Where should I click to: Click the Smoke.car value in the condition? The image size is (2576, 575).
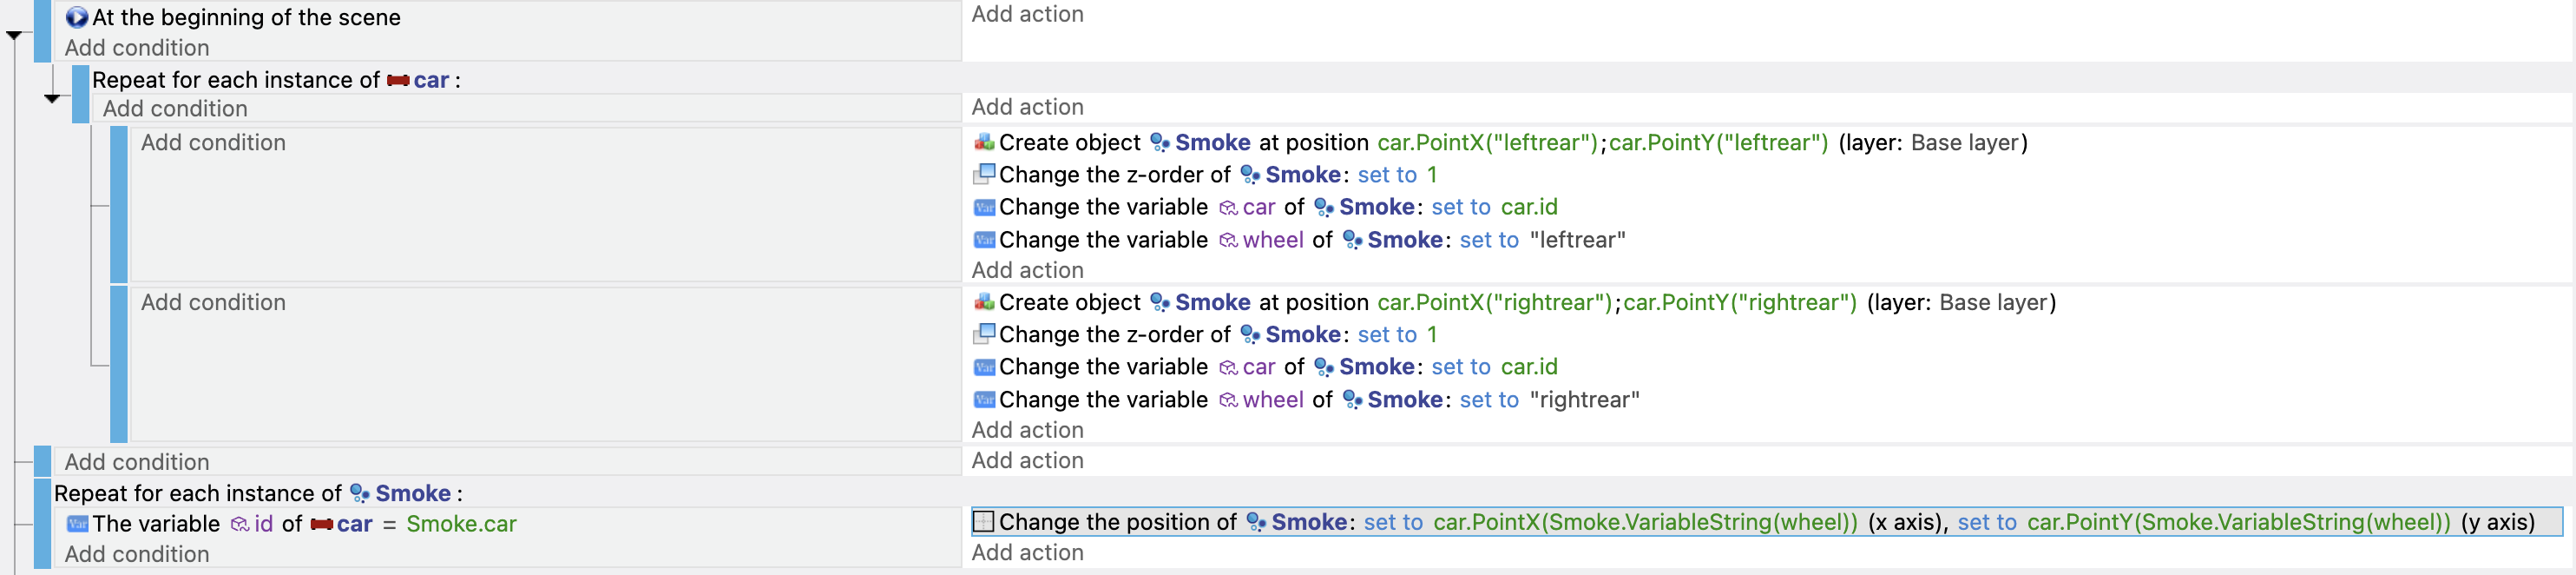(461, 524)
